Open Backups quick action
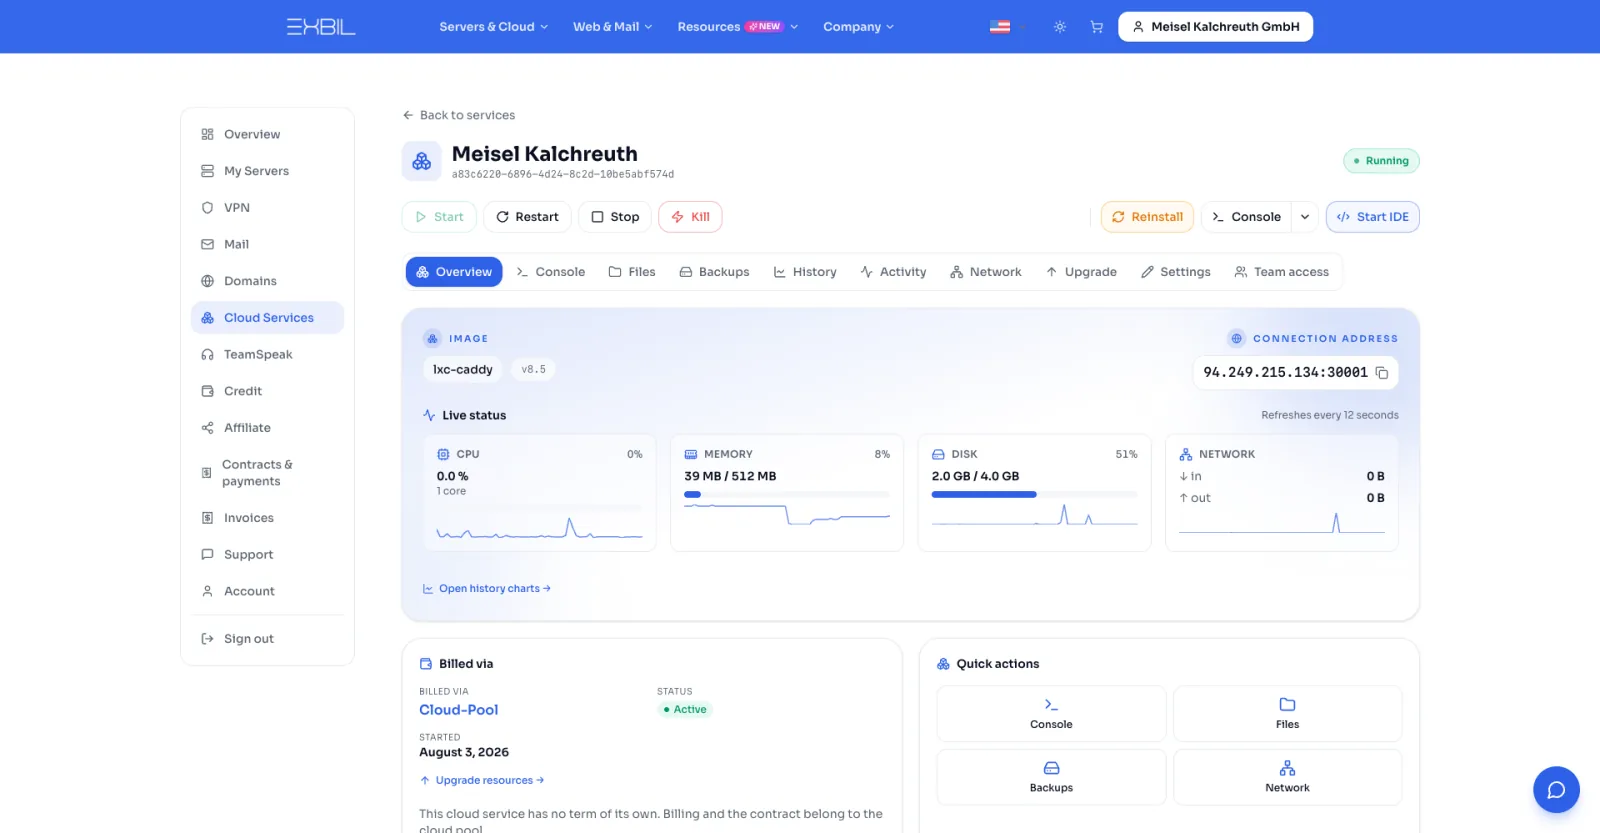The height and width of the screenshot is (833, 1600). tap(1051, 777)
